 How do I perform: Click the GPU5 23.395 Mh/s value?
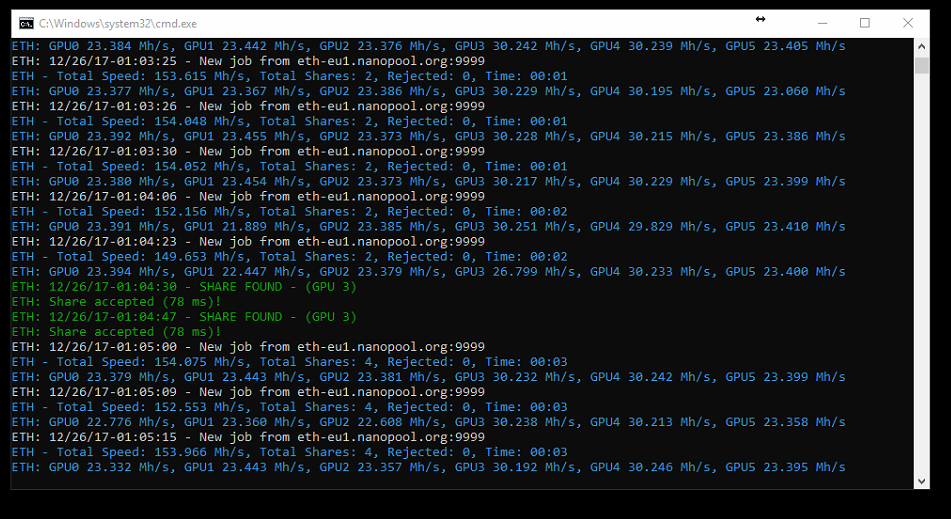point(785,467)
